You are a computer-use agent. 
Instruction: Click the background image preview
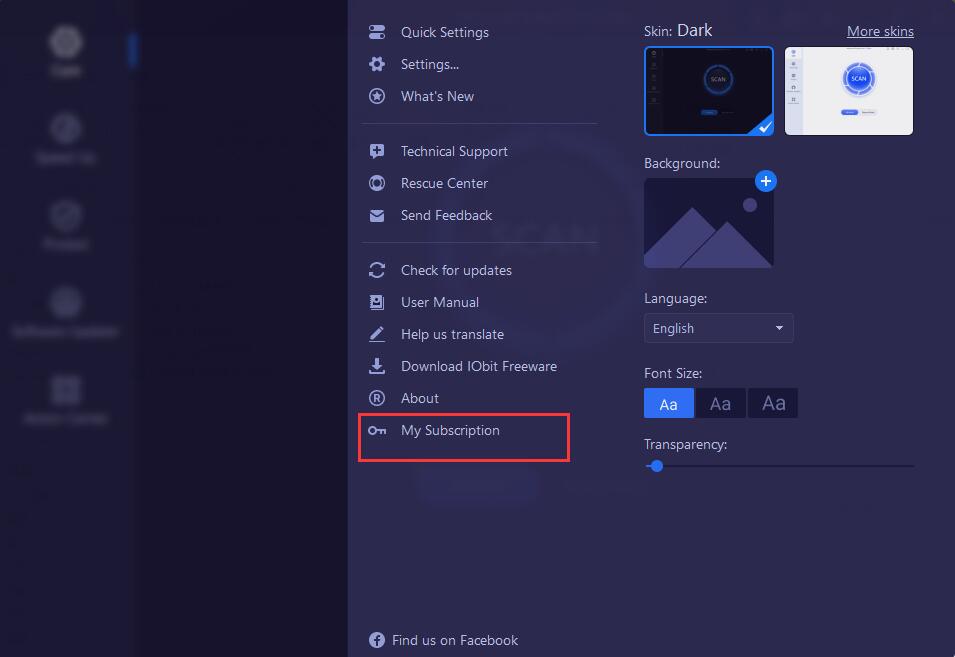coord(708,223)
